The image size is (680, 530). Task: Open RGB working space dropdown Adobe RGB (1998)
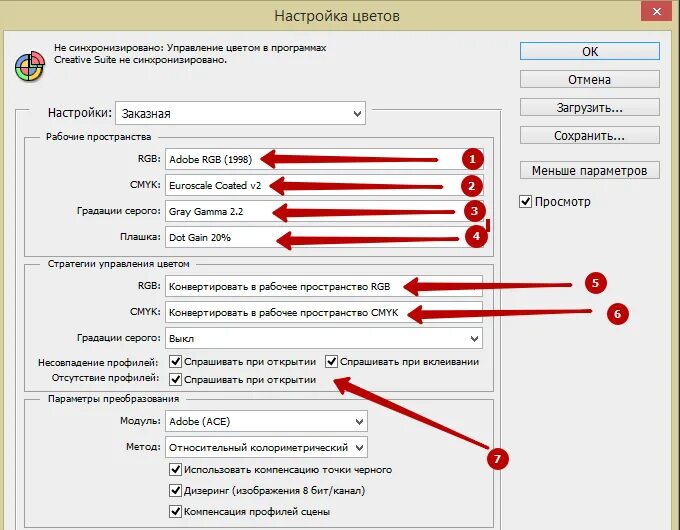click(x=324, y=159)
